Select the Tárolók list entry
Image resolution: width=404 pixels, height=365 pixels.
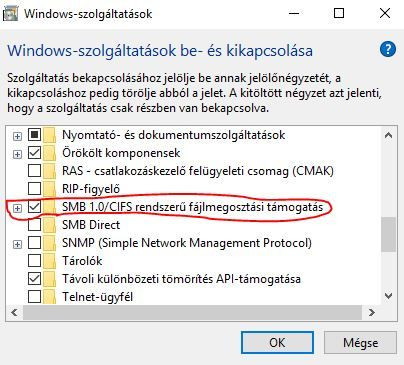(82, 261)
